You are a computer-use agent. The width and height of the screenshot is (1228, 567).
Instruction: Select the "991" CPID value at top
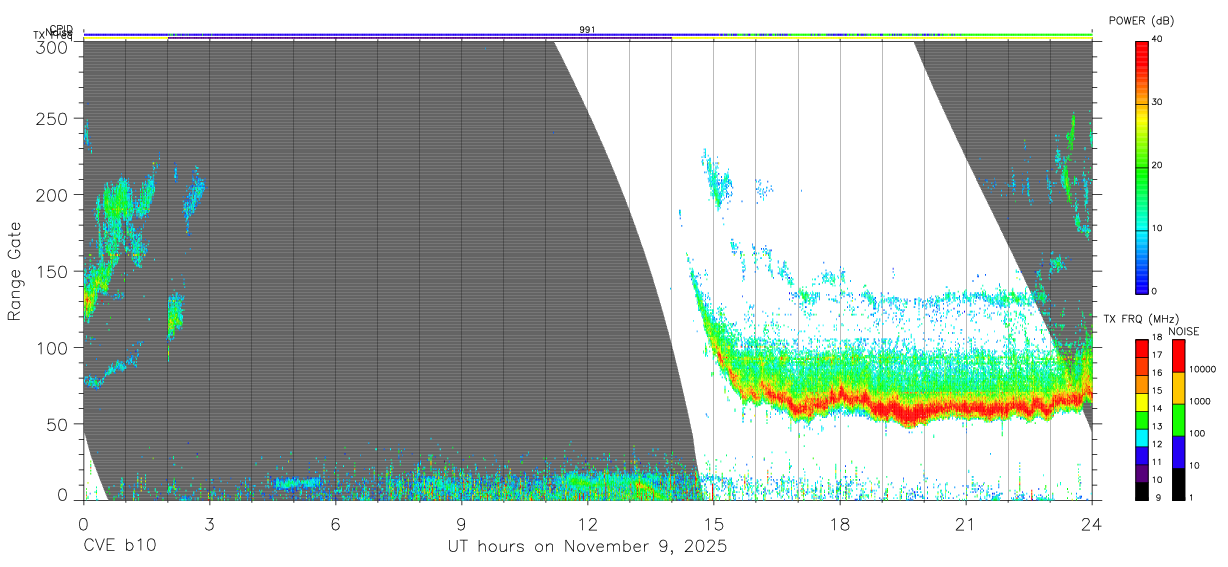click(587, 30)
